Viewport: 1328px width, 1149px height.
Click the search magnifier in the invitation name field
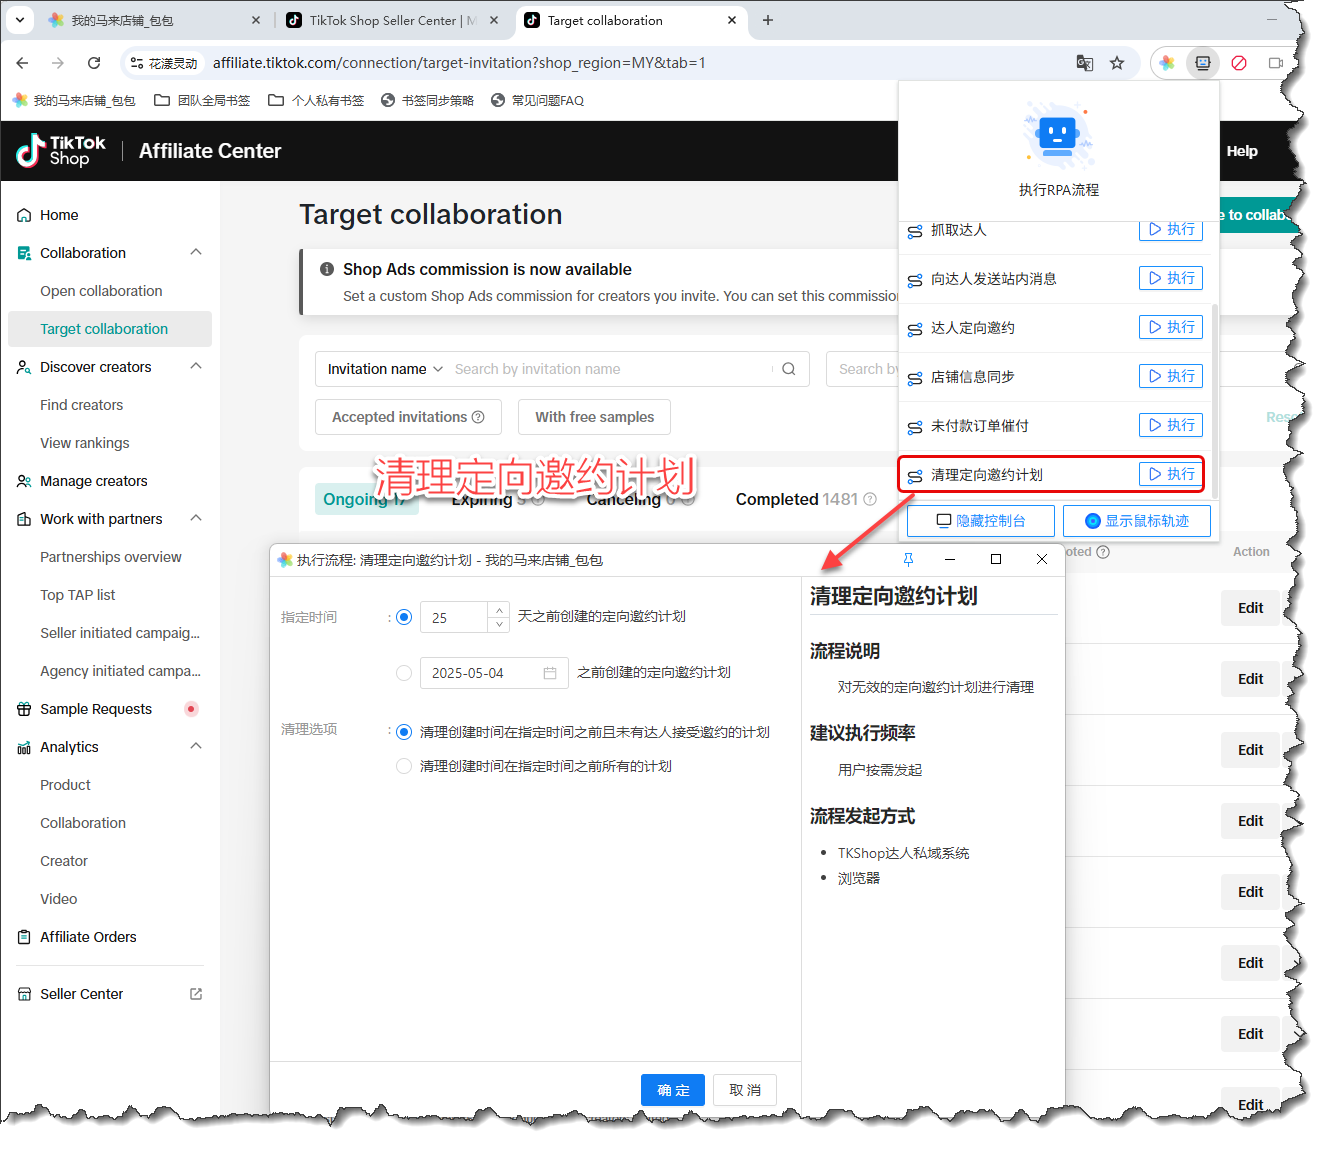pyautogui.click(x=789, y=369)
